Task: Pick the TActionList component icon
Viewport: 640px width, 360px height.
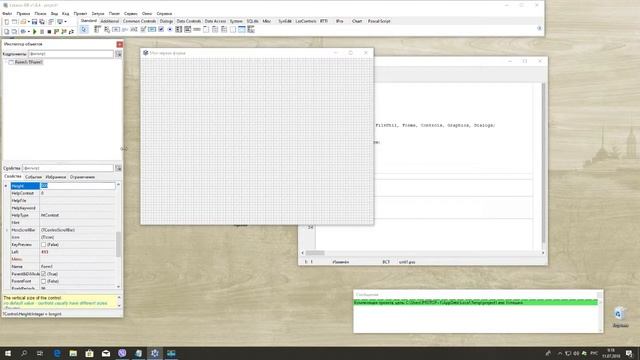Action: coord(251,29)
